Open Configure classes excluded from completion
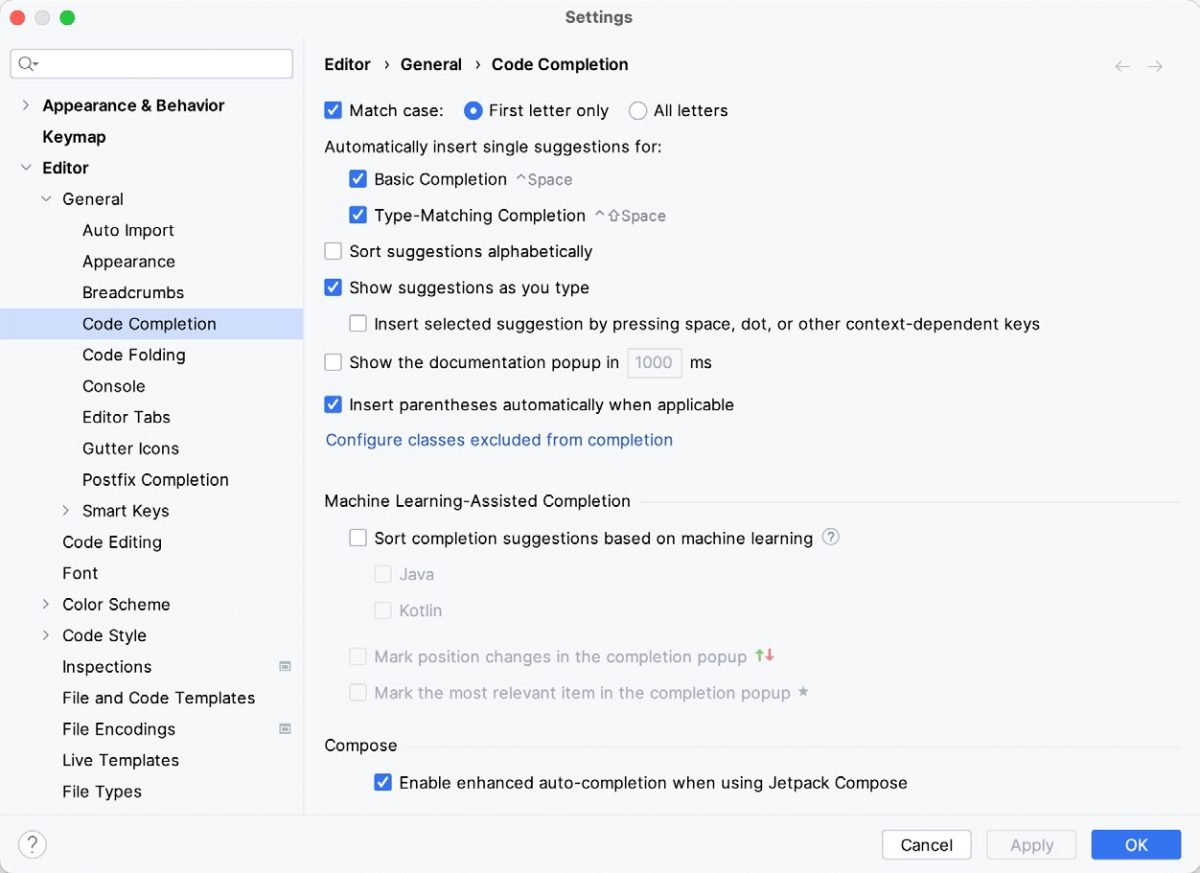 498,440
